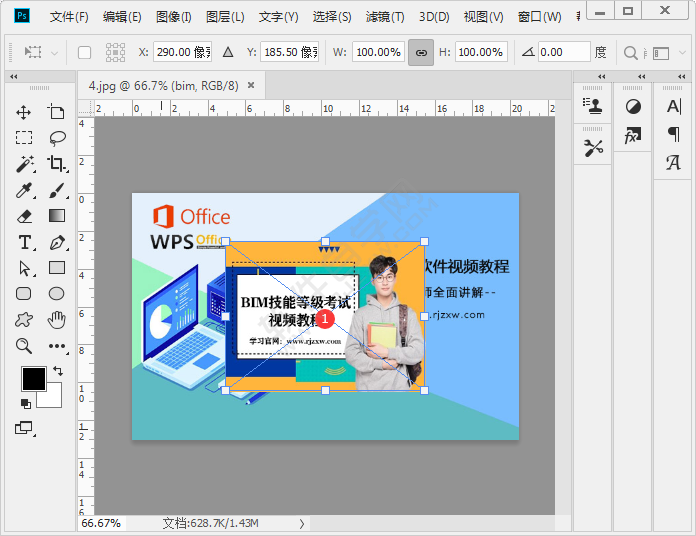
Task: Open the Clone Source panel icon
Action: [x=594, y=106]
